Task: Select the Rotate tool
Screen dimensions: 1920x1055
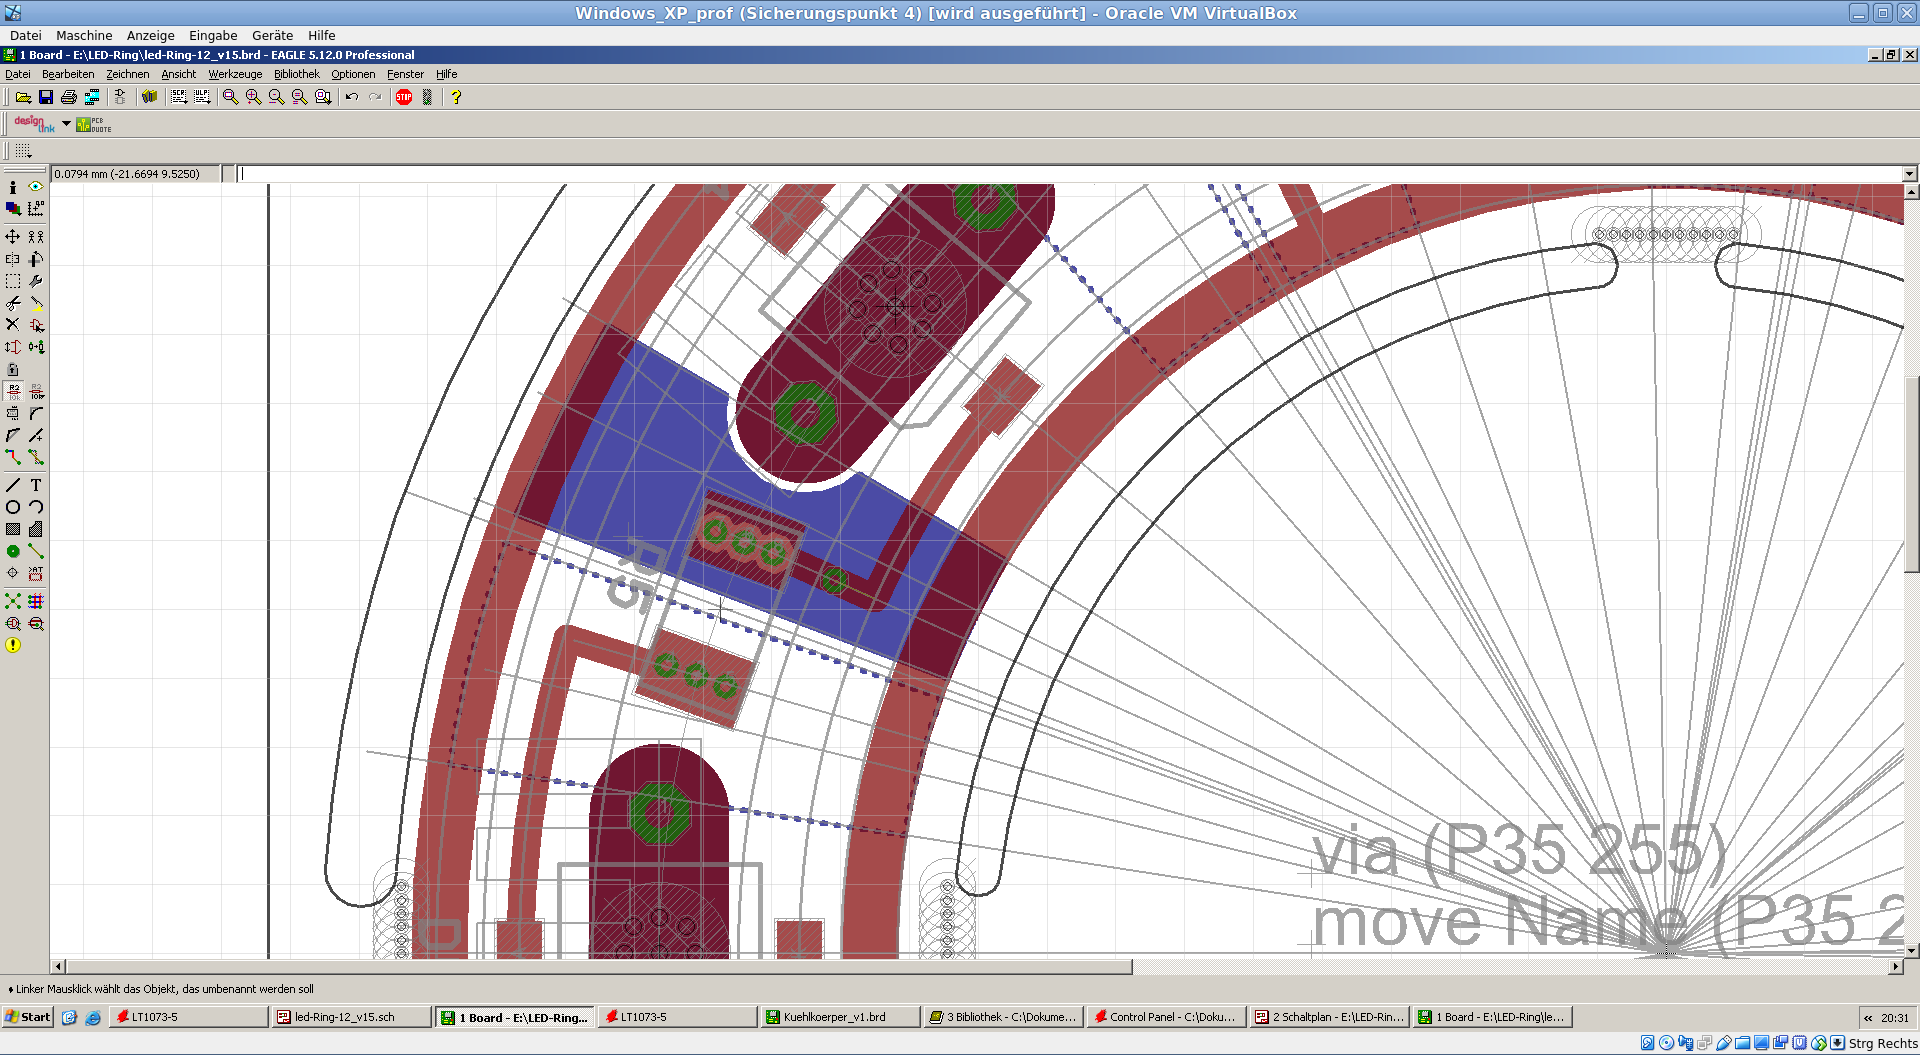Action: coord(36,259)
